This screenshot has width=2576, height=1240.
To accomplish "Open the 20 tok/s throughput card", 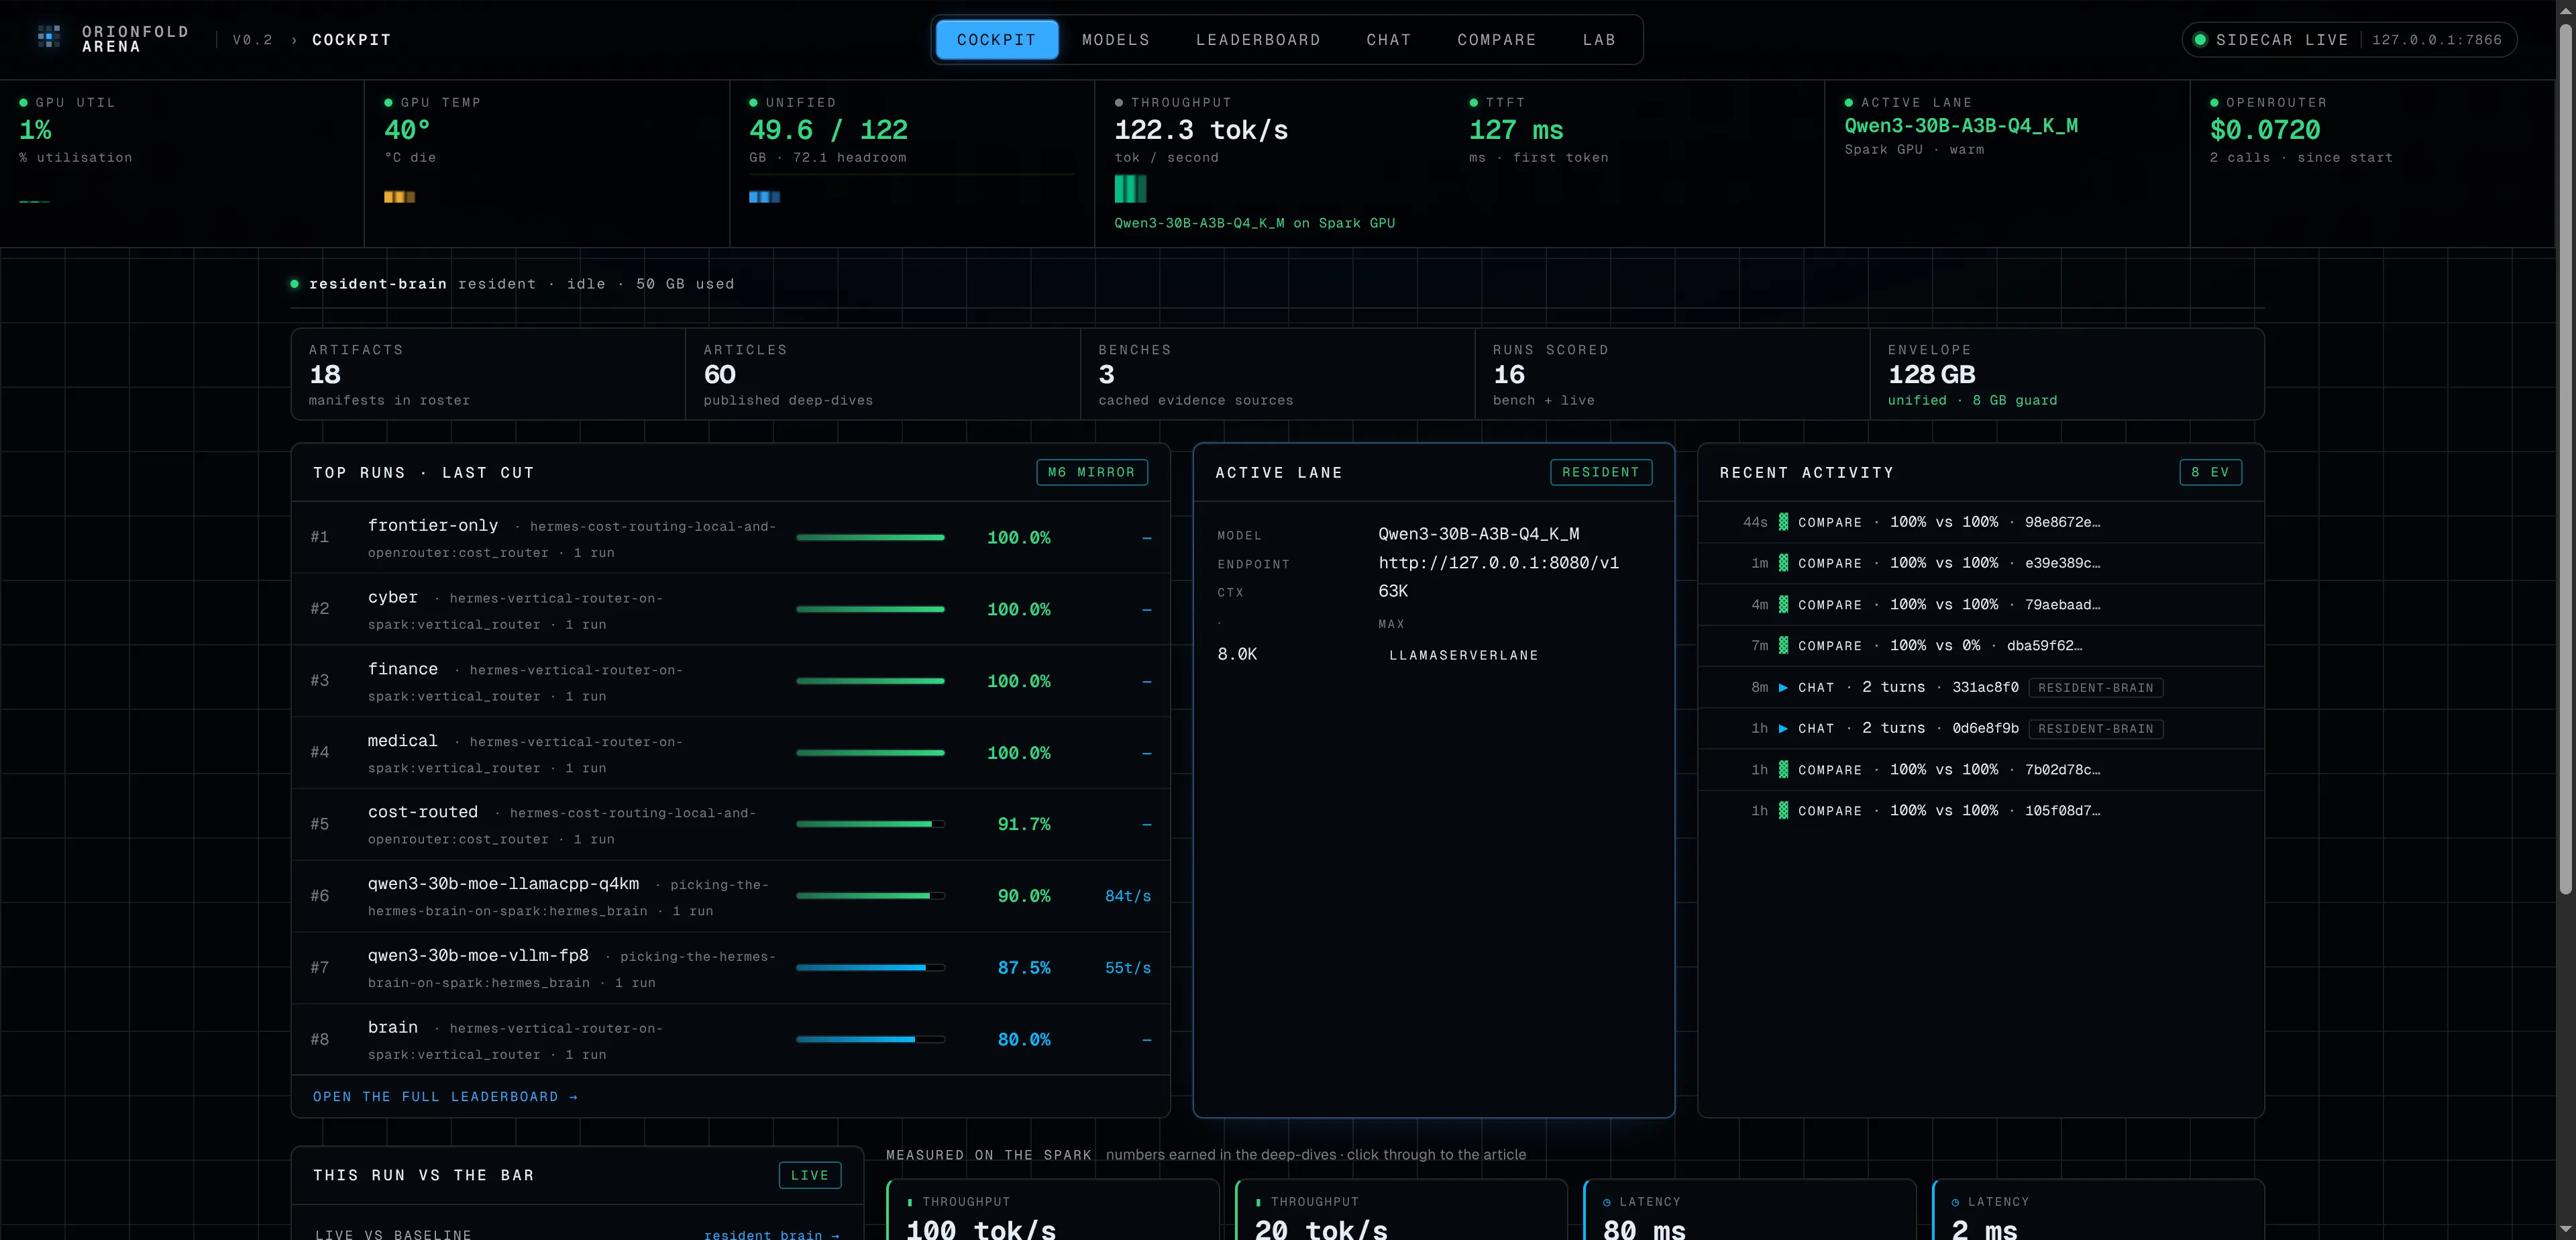I will pyautogui.click(x=1401, y=1210).
